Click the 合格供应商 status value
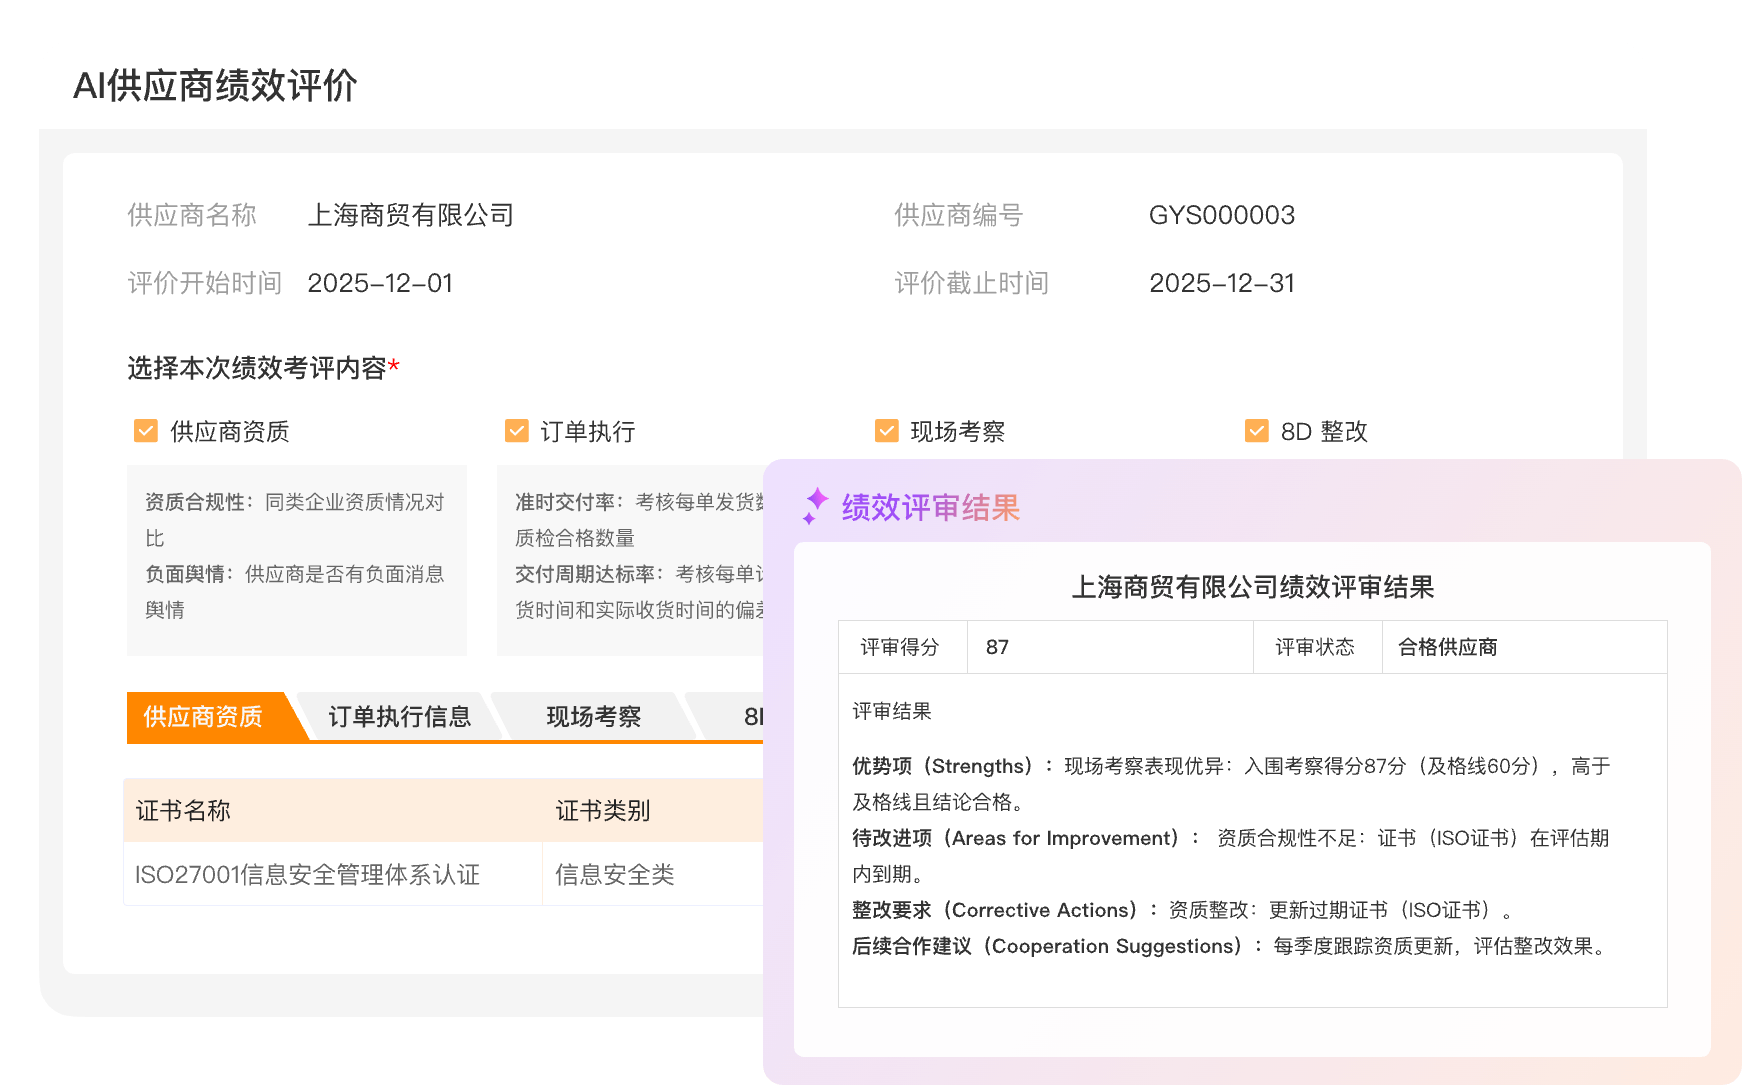 pos(1447,647)
